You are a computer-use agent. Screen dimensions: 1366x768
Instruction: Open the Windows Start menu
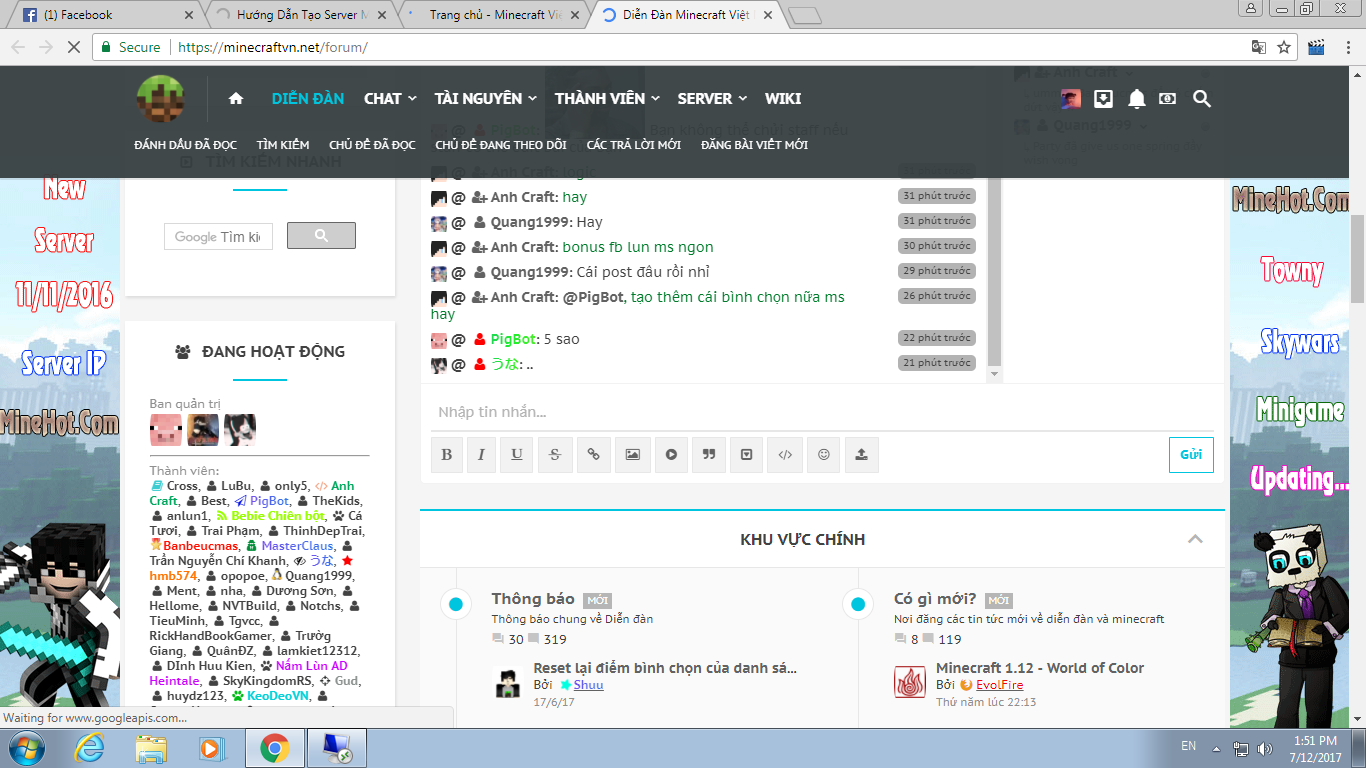[26, 748]
